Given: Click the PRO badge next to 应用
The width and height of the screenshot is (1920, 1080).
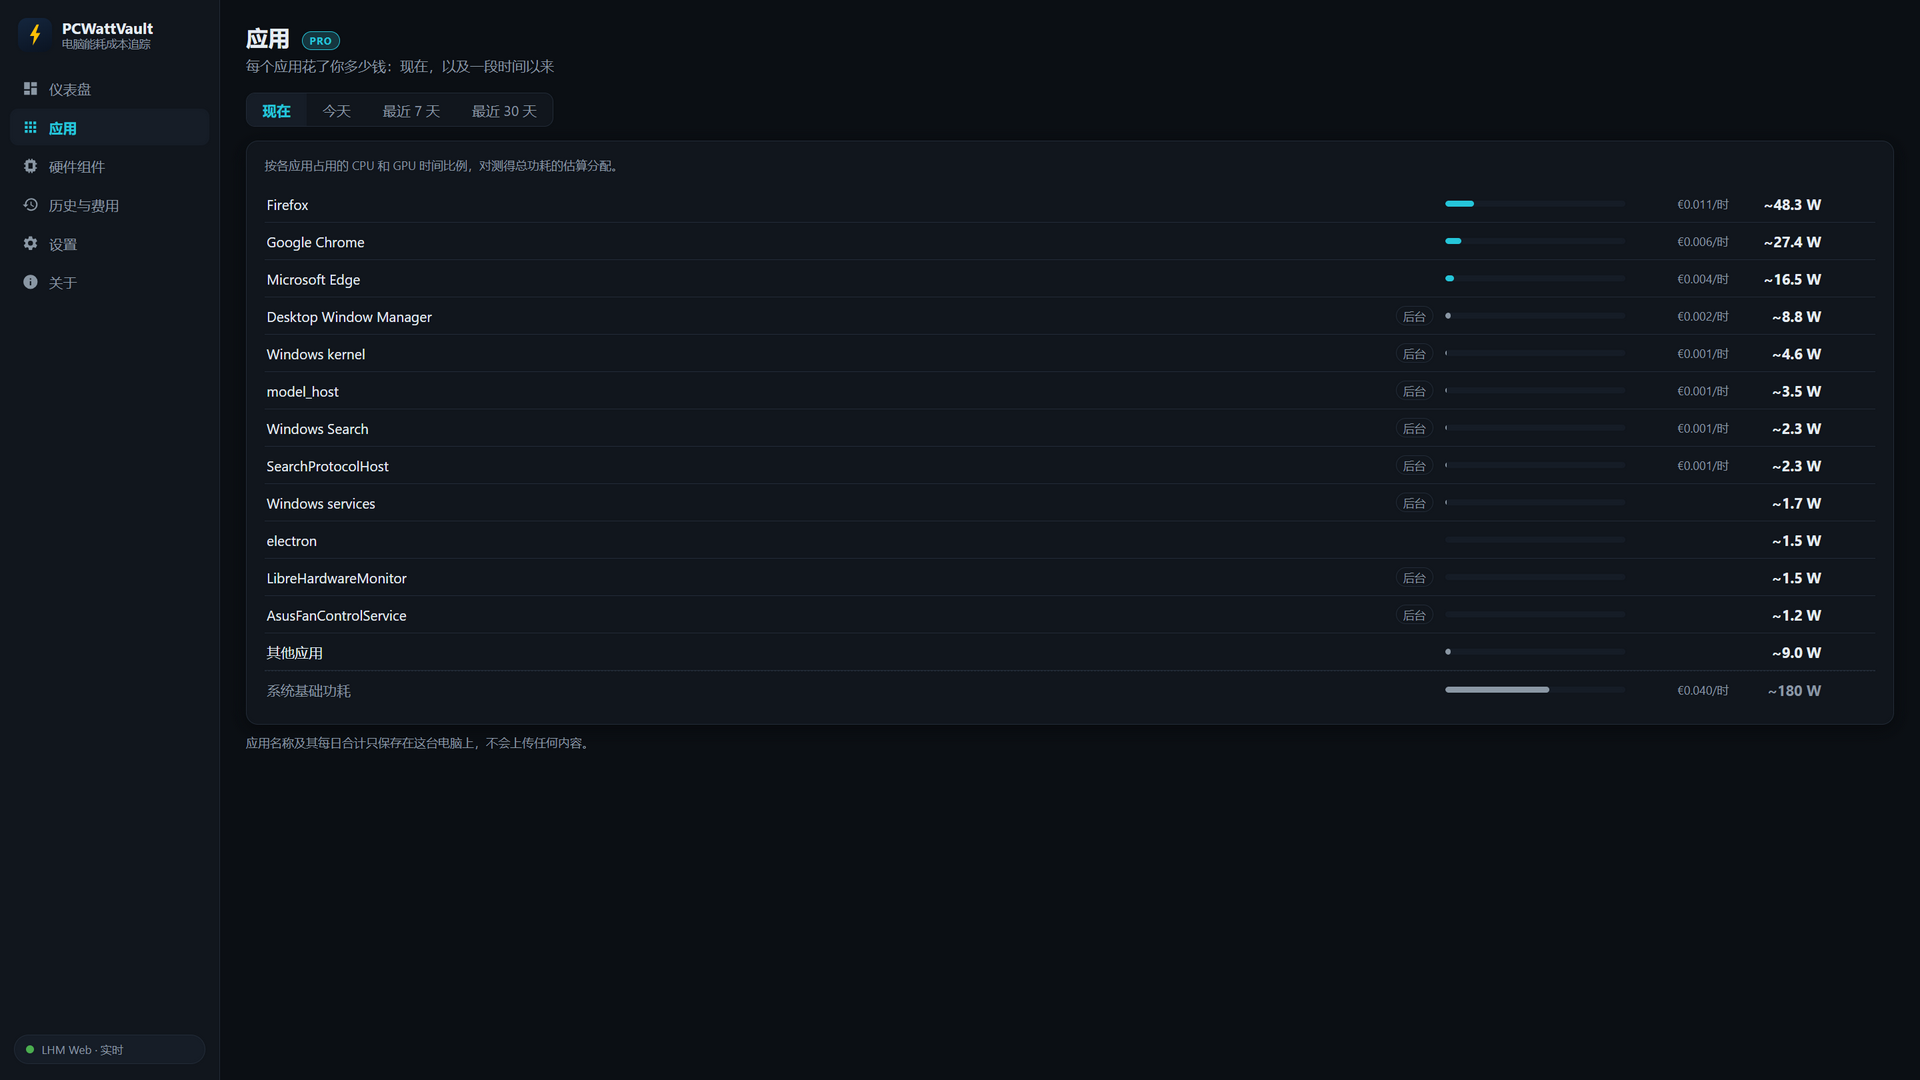Looking at the screenshot, I should pyautogui.click(x=321, y=41).
